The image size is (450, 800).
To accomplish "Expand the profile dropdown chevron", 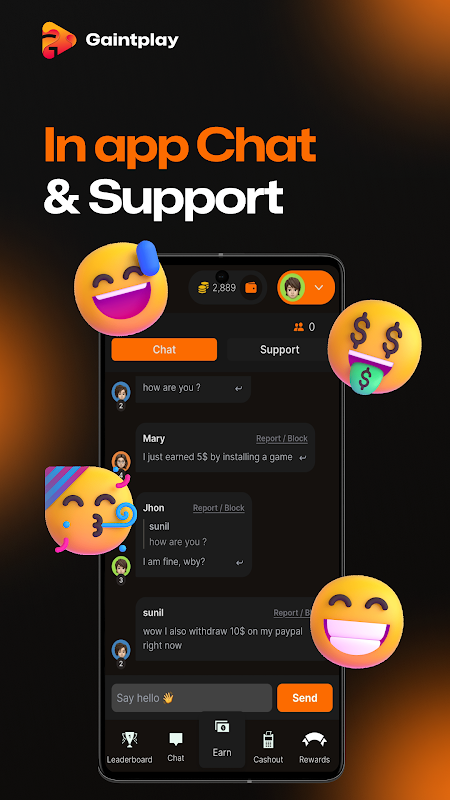I will [319, 288].
